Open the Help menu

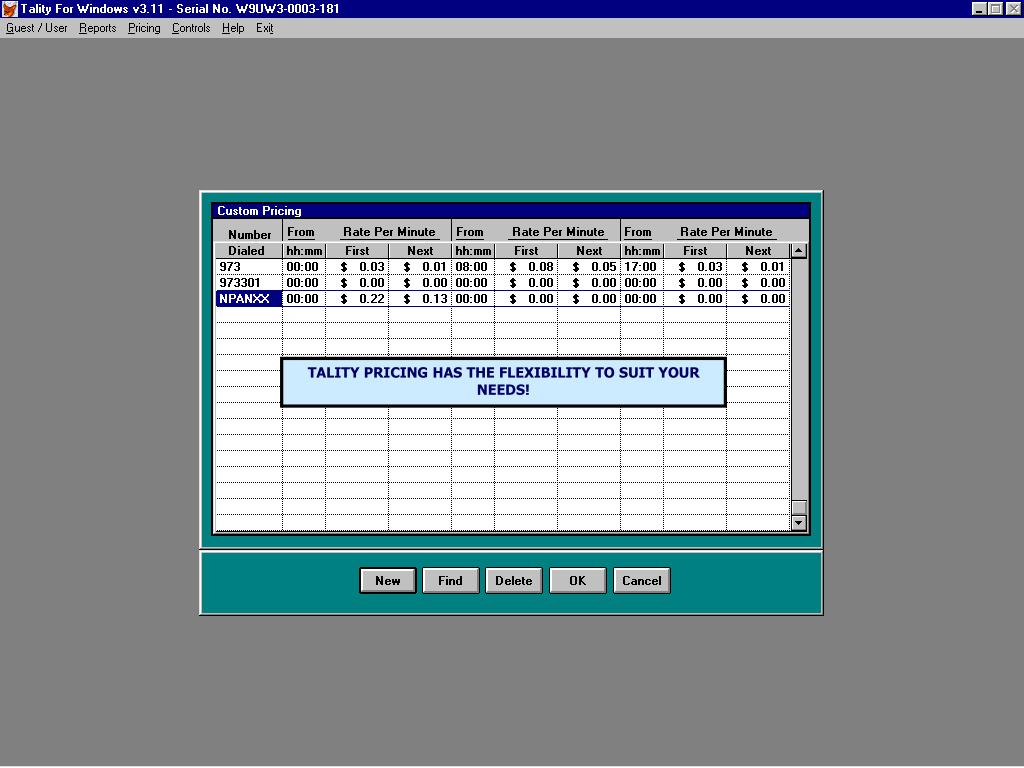[232, 28]
